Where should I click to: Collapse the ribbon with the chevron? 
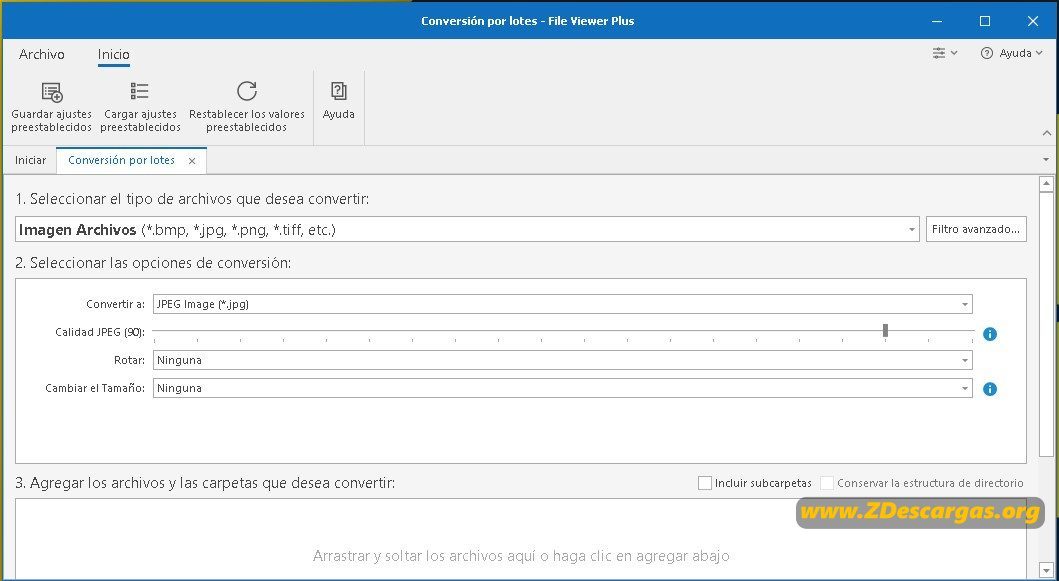point(1047,133)
